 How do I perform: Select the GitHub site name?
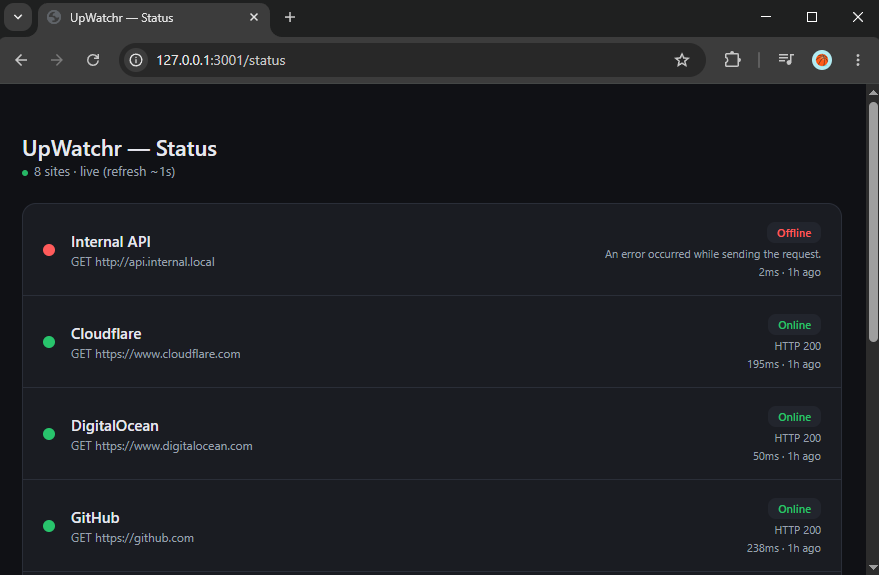tap(95, 517)
